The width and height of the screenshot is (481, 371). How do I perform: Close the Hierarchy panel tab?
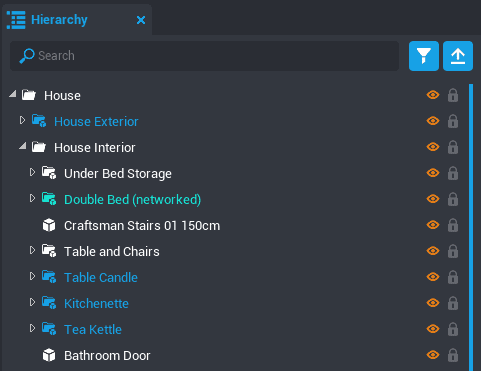(x=141, y=20)
